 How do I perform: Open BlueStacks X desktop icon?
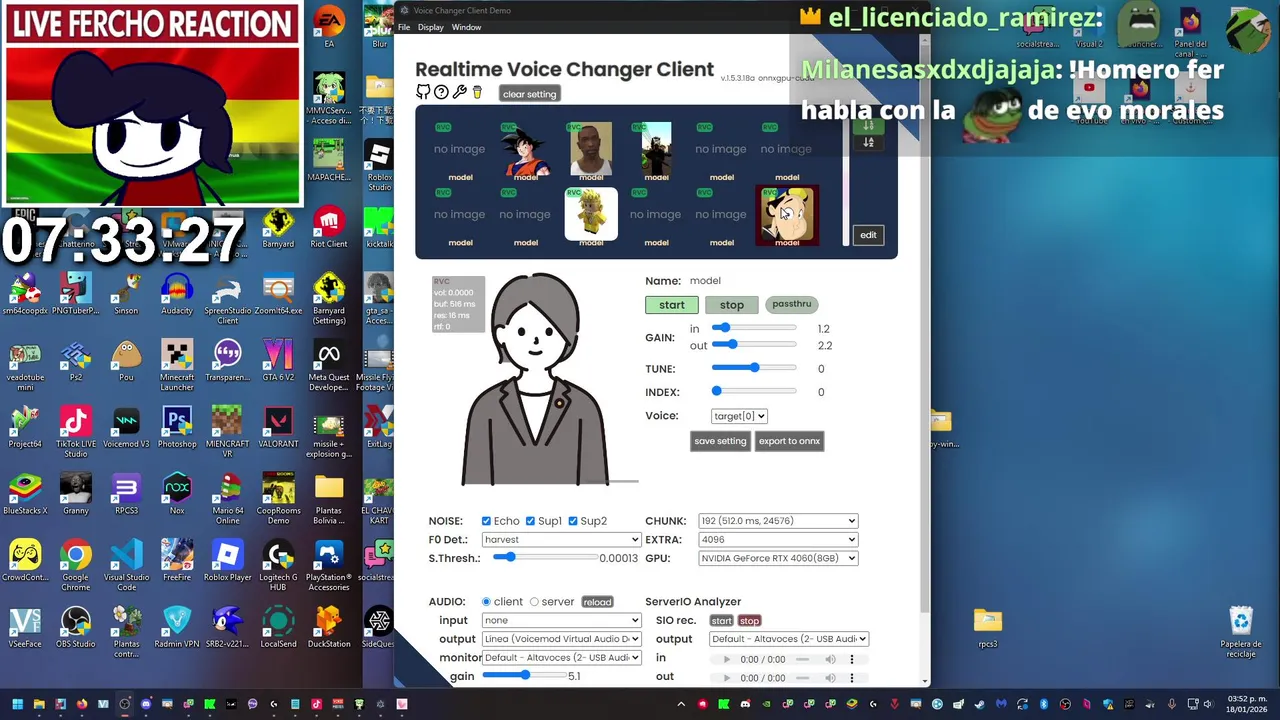tap(25, 494)
